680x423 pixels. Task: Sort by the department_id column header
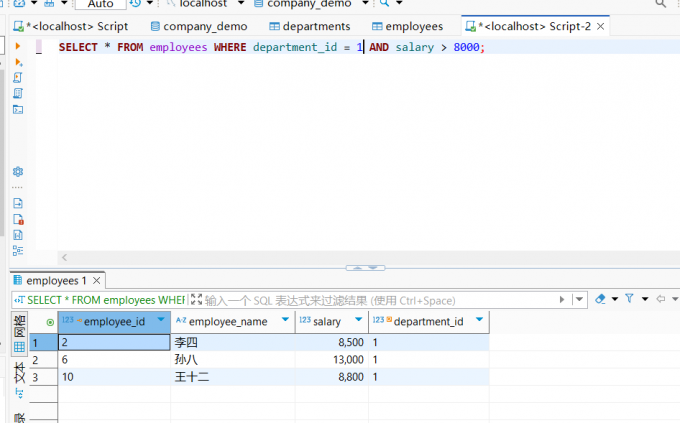click(428, 322)
